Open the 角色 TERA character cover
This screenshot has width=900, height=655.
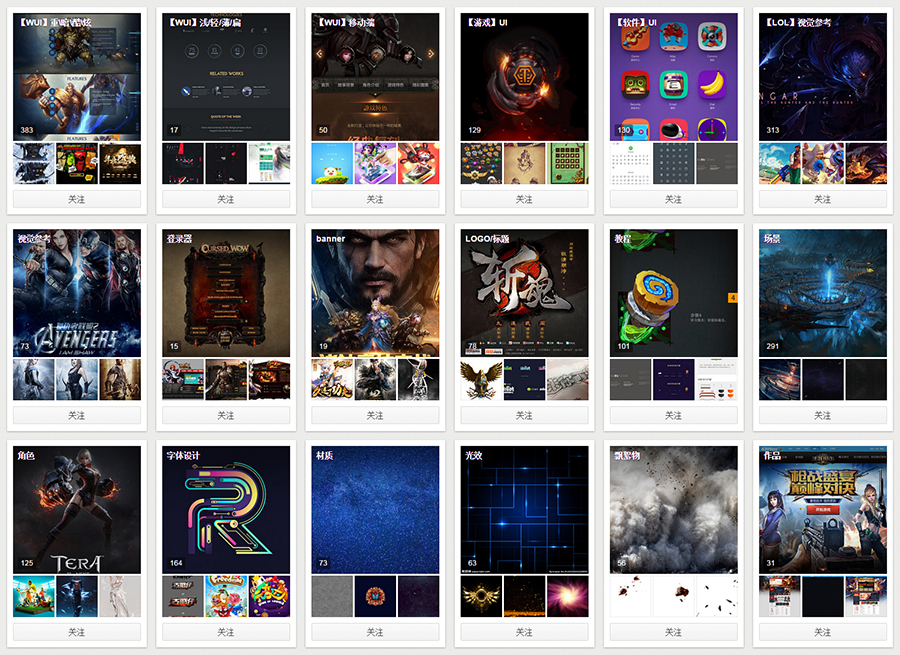(76, 510)
